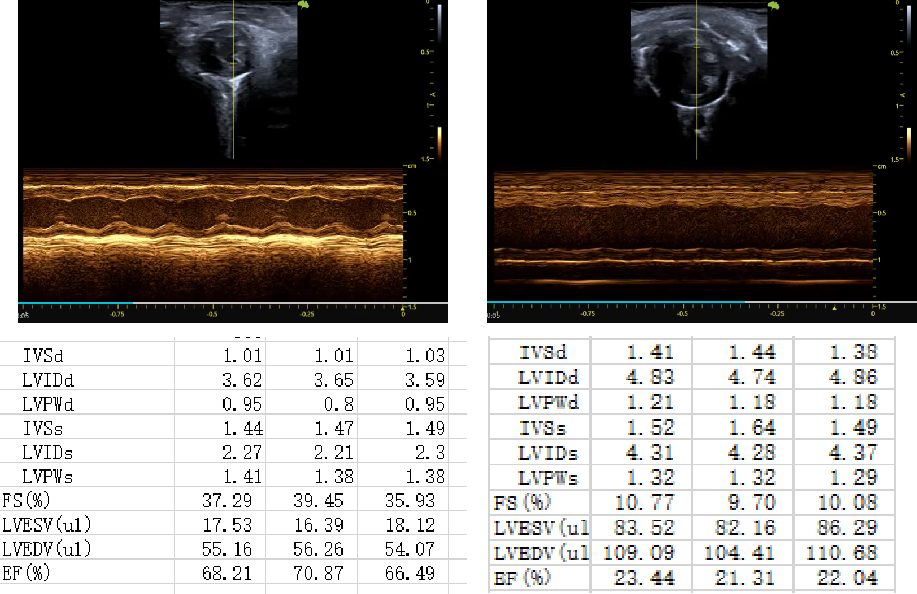Click the left M-mode trace image
Image resolution: width=917 pixels, height=594 pixels.
point(212,233)
